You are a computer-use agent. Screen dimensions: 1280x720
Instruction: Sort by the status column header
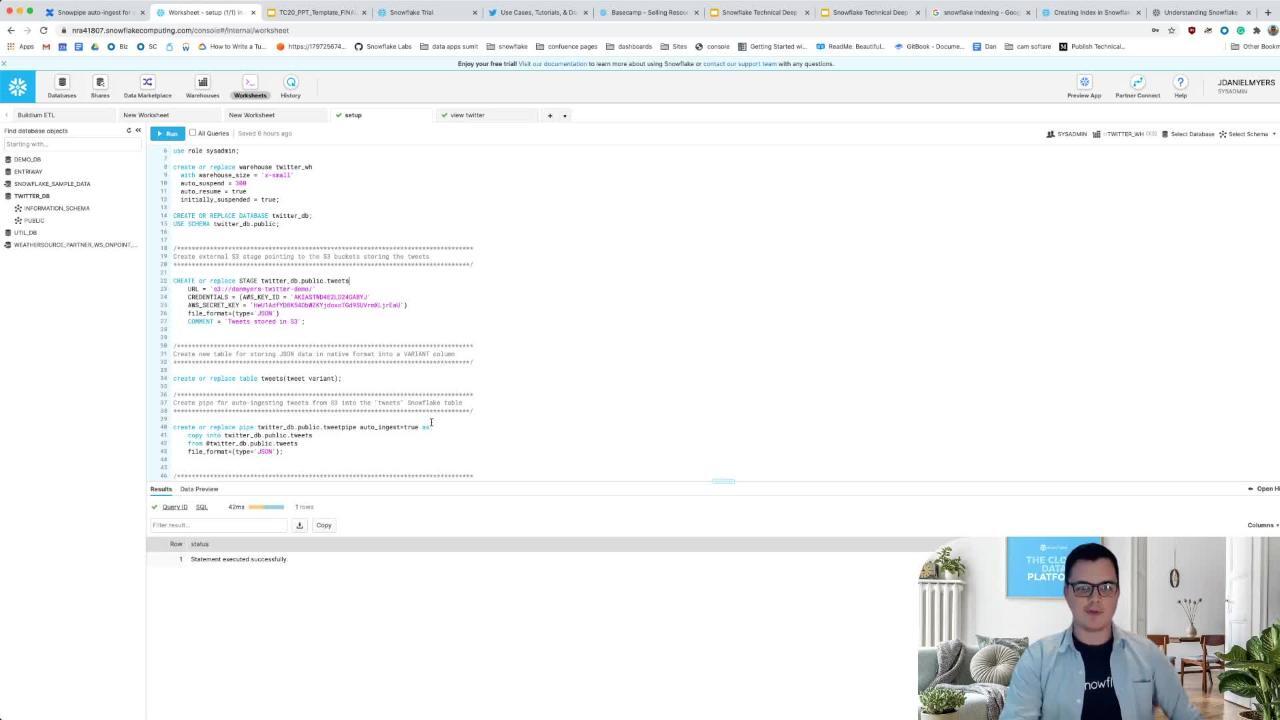200,544
